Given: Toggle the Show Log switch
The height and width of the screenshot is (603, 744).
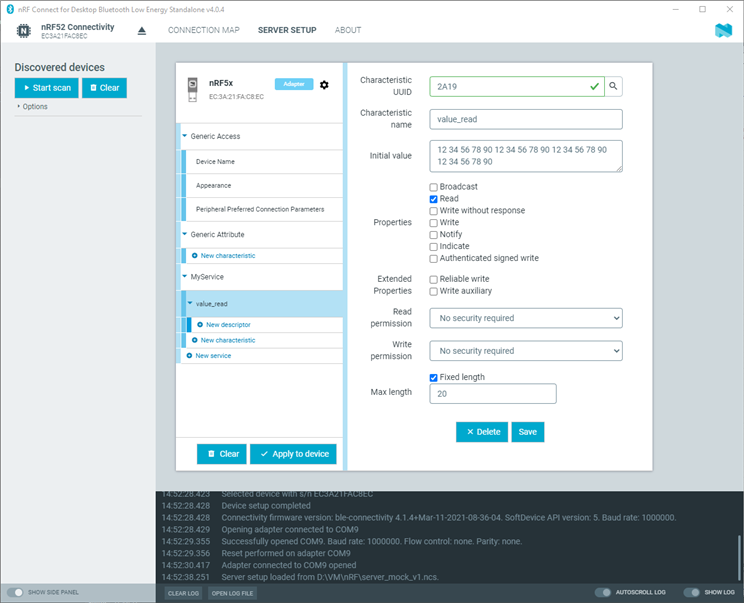Looking at the screenshot, I should tap(691, 592).
